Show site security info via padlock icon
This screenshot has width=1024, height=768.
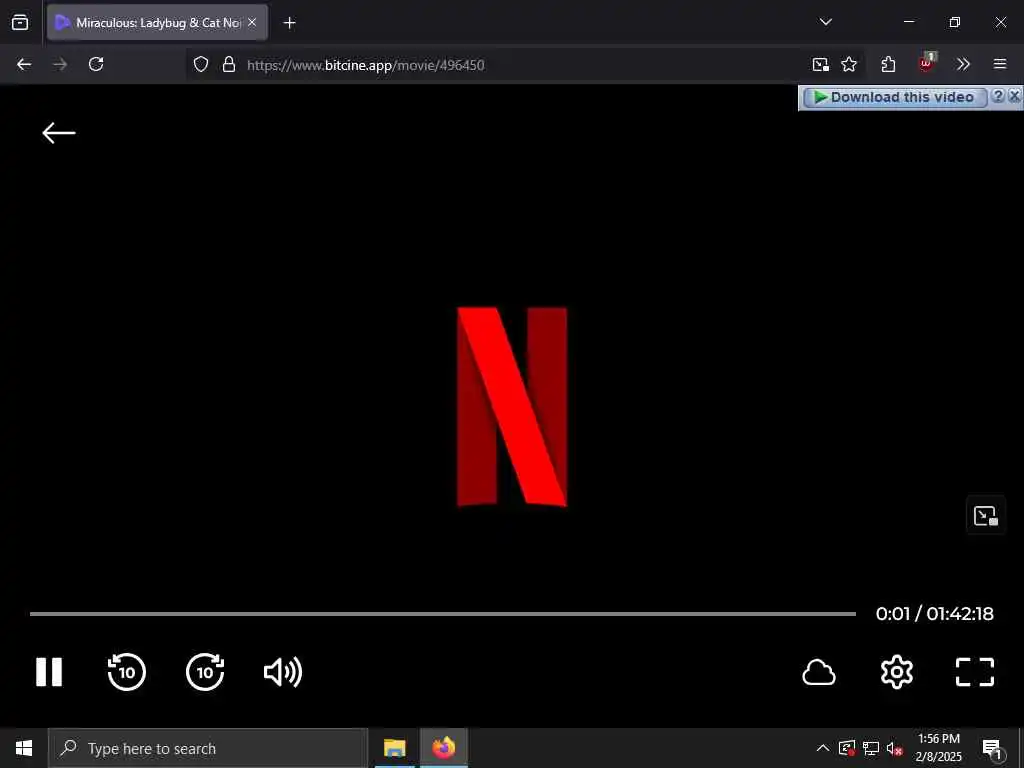229,64
